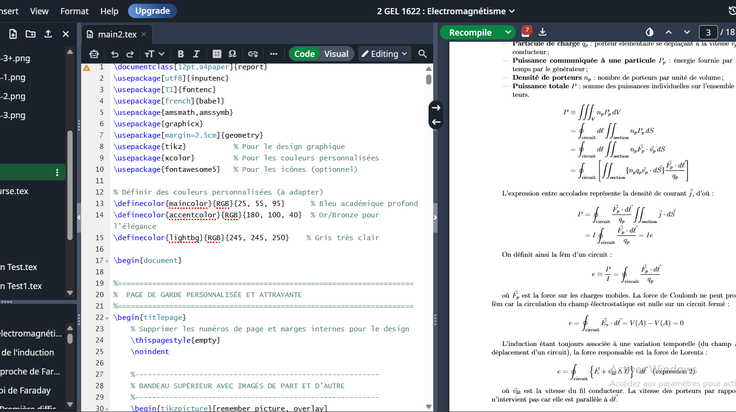Toggle bold formatting
This screenshot has width=736, height=412.
181,54
